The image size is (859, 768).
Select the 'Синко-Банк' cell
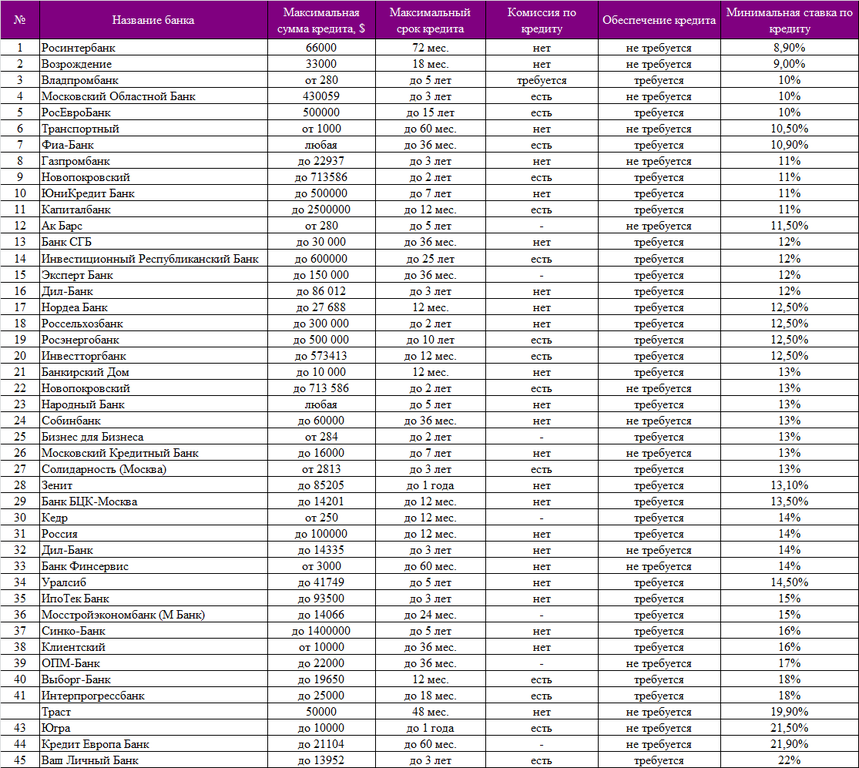click(x=153, y=631)
